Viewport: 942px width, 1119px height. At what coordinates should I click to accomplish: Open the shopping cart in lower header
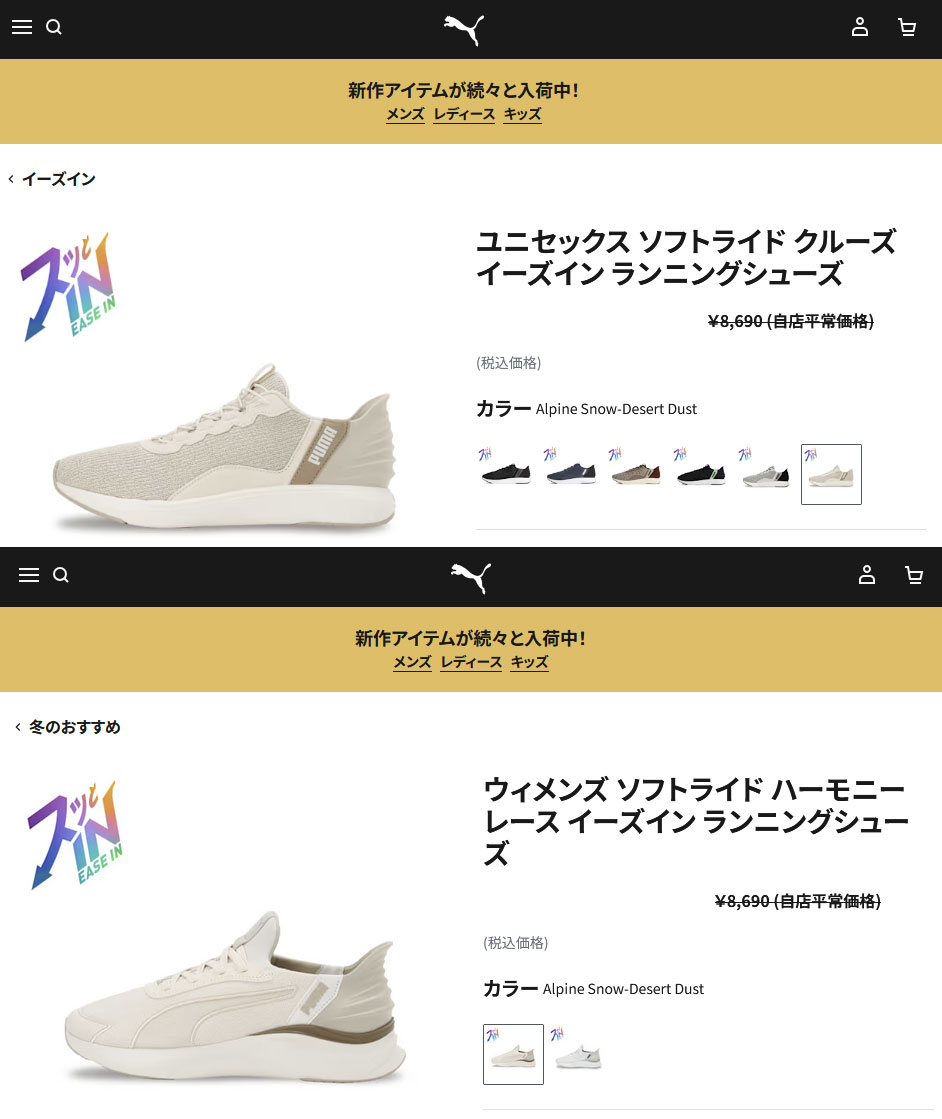click(914, 575)
